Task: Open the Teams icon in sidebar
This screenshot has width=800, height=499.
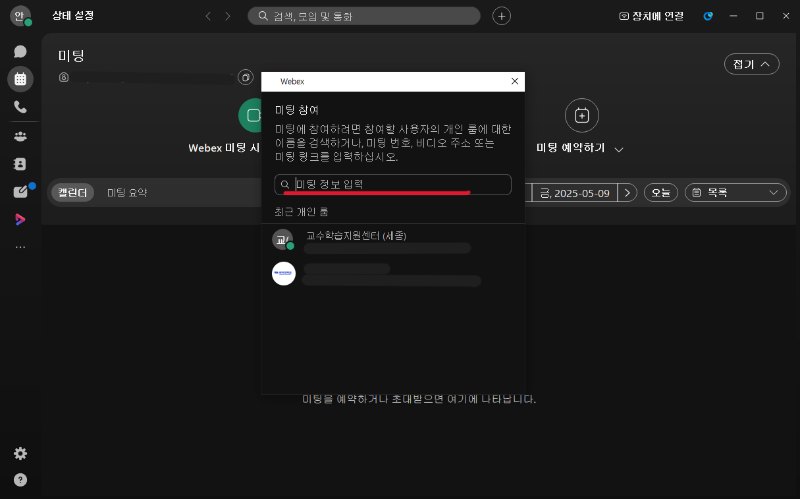Action: [20, 136]
